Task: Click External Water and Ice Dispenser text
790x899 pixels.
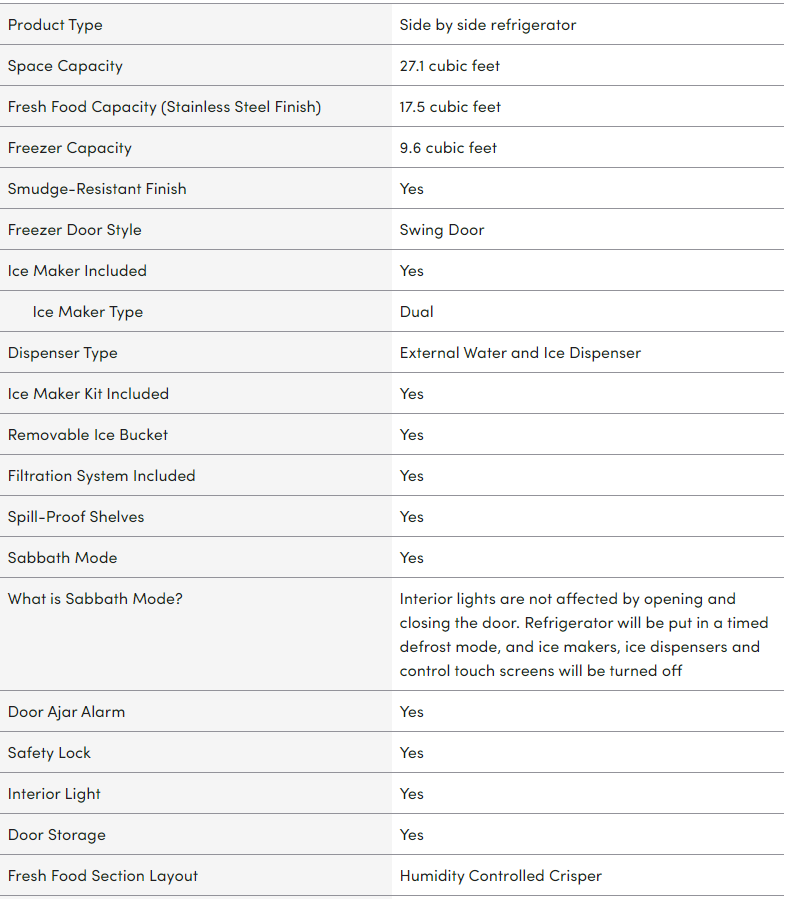Action: [520, 353]
